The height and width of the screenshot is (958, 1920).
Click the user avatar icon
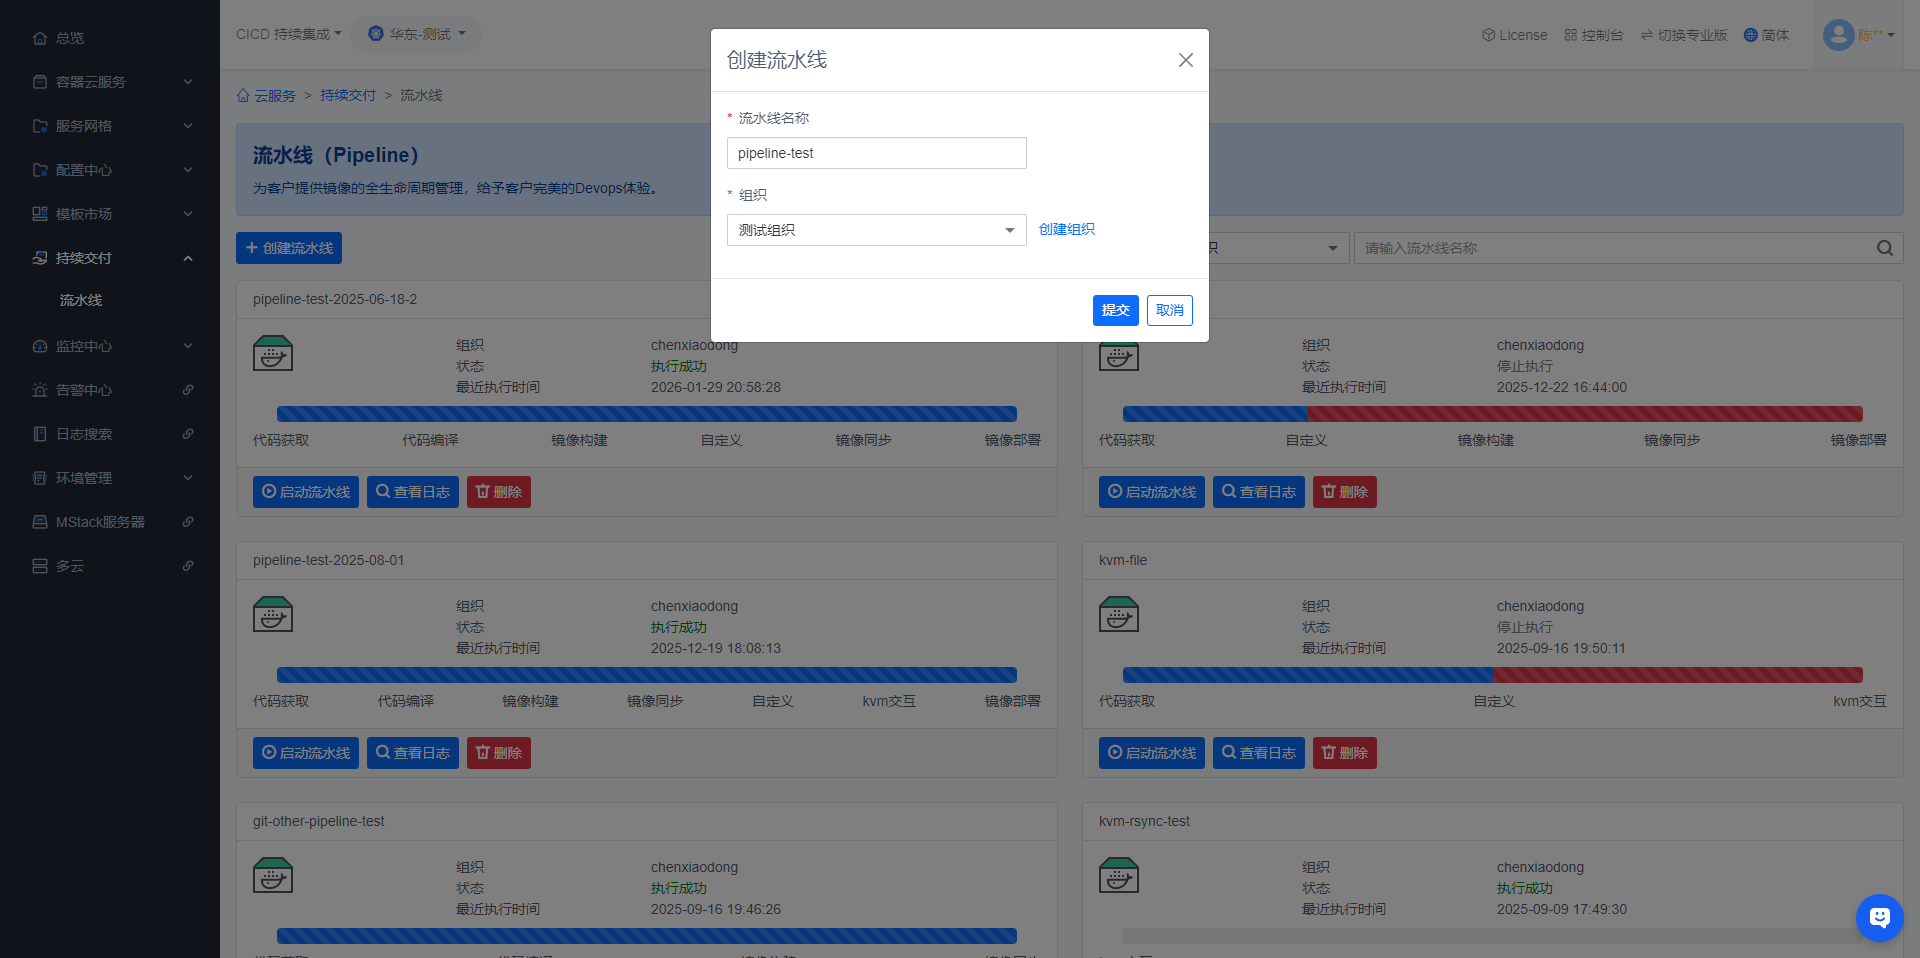coord(1837,35)
